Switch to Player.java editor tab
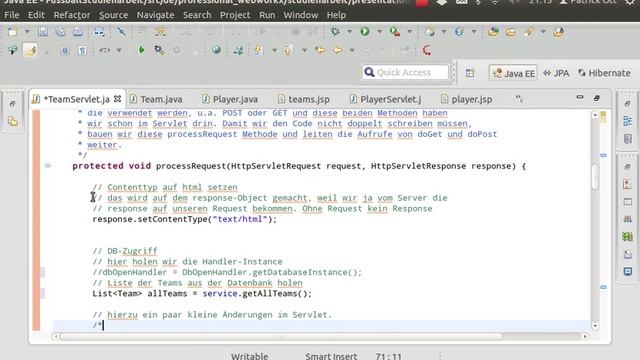 [231, 99]
